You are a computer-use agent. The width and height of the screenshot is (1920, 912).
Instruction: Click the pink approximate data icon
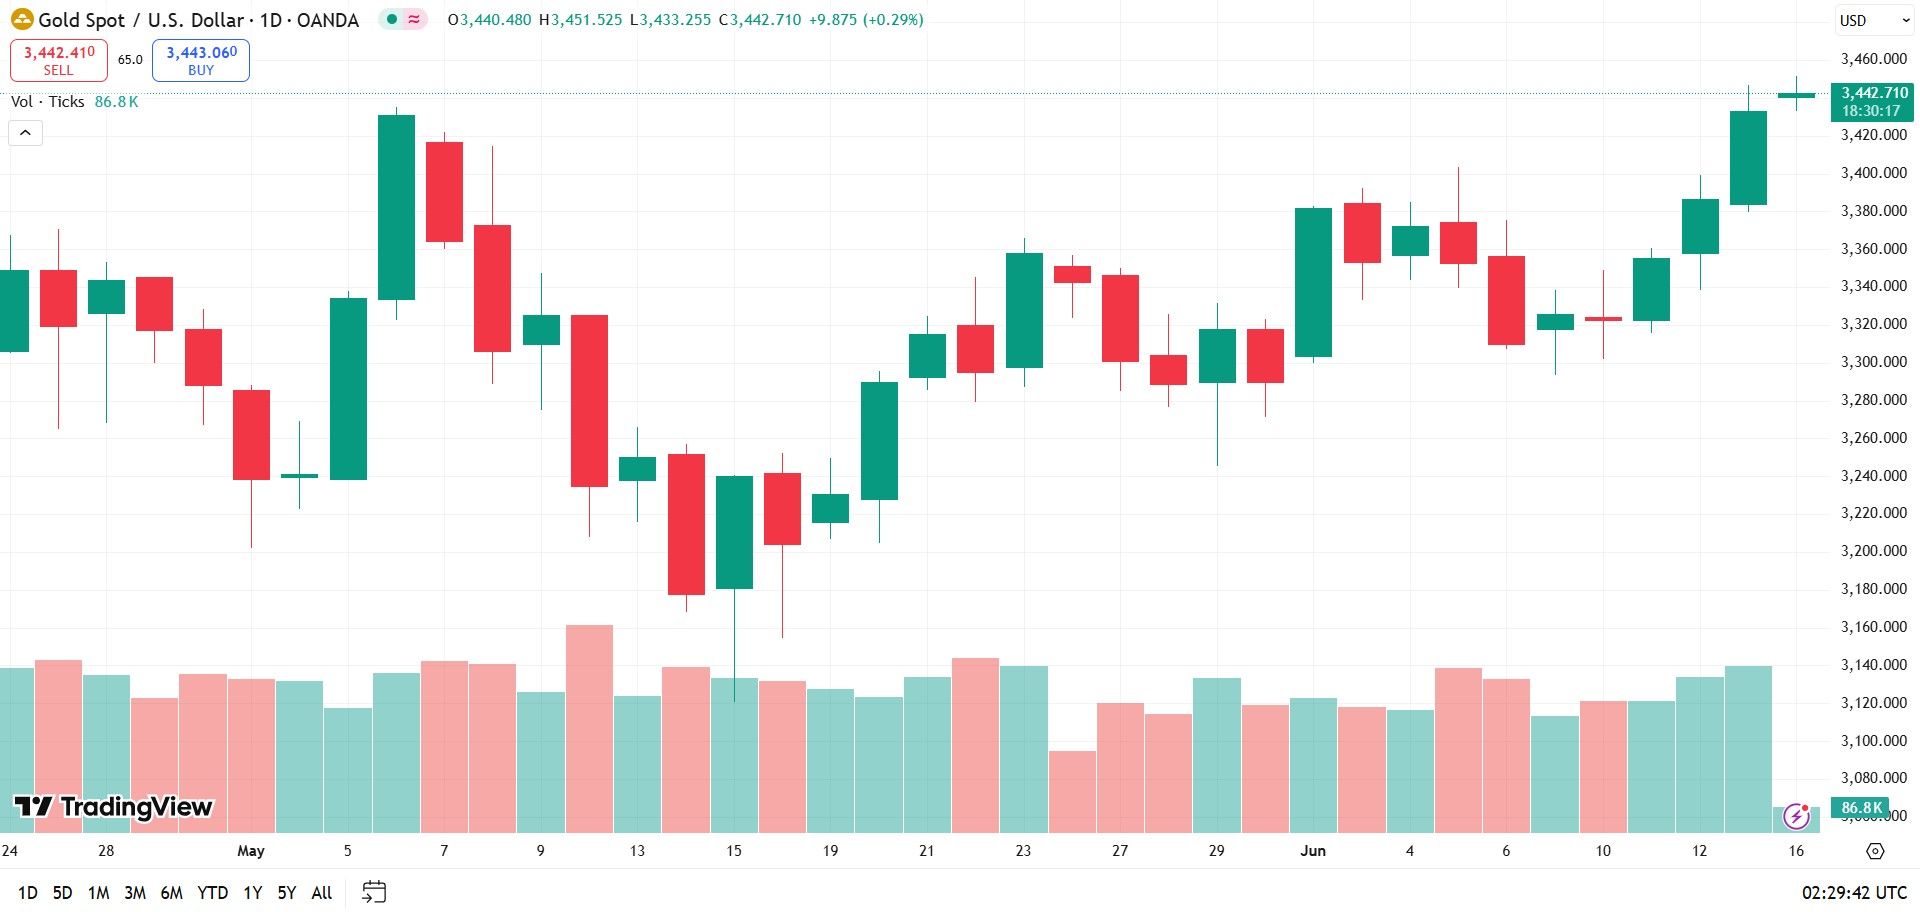pyautogui.click(x=414, y=19)
